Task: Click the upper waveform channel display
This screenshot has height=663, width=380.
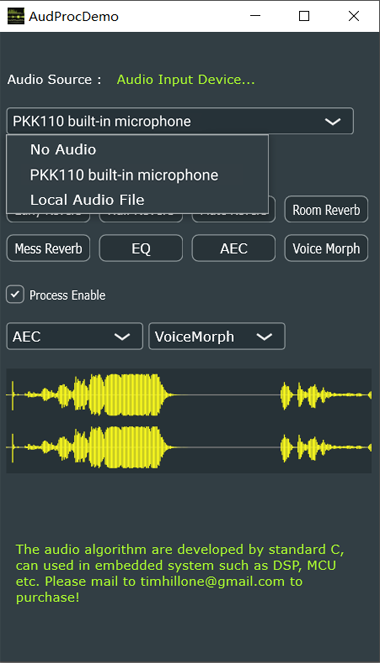Action: click(x=189, y=395)
